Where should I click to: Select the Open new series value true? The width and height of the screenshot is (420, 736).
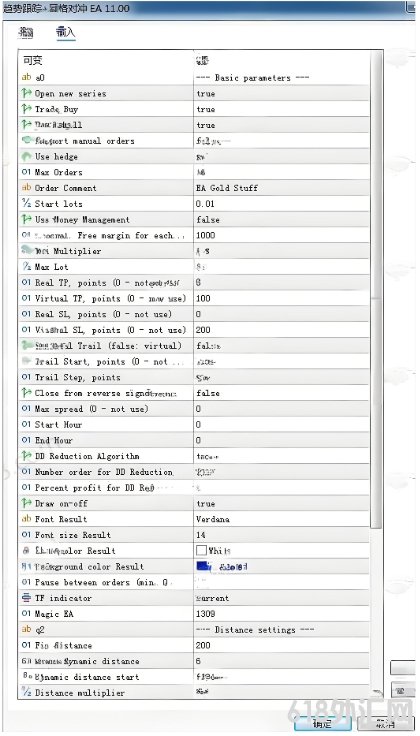pos(206,93)
